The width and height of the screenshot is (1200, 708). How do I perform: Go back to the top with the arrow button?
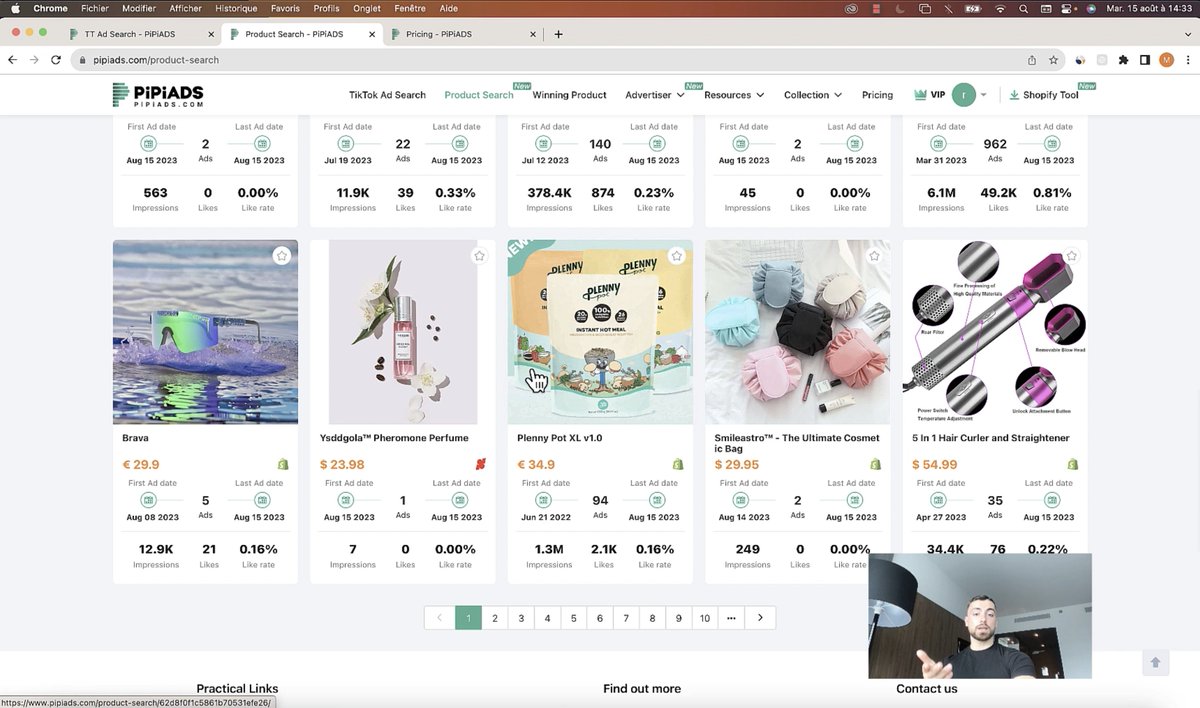coord(1155,662)
